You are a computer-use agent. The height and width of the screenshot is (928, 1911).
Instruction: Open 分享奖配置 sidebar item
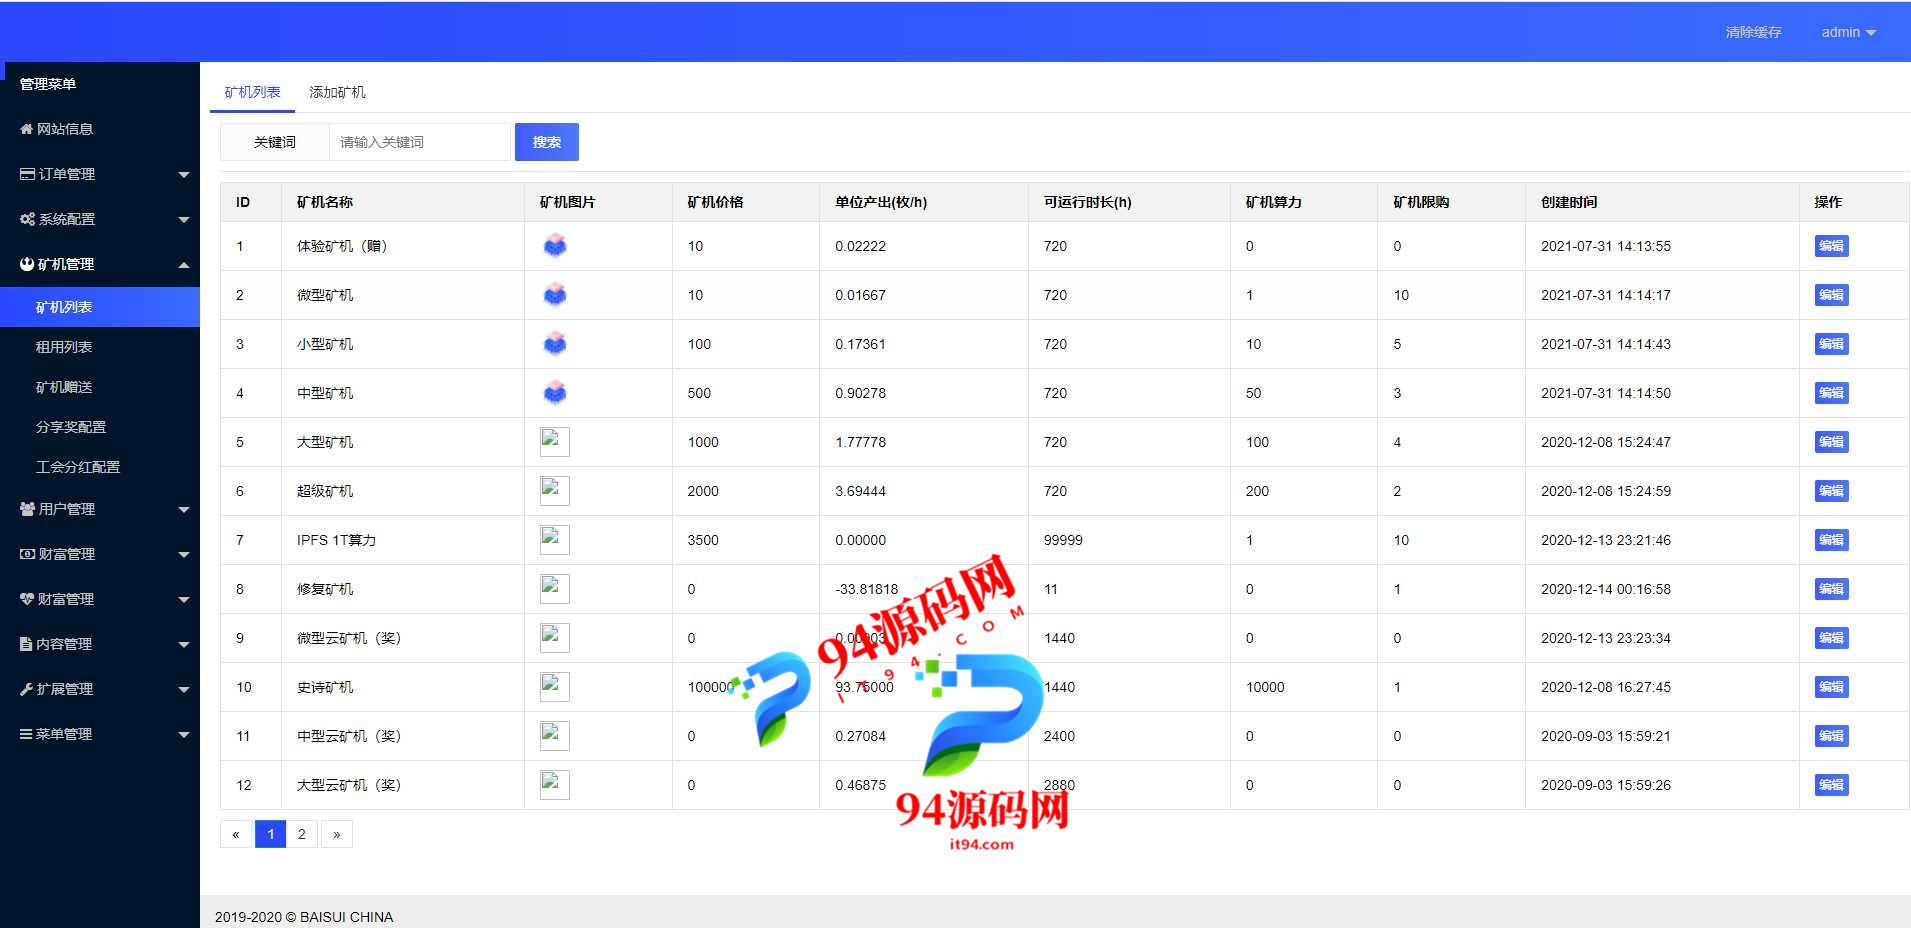point(100,427)
